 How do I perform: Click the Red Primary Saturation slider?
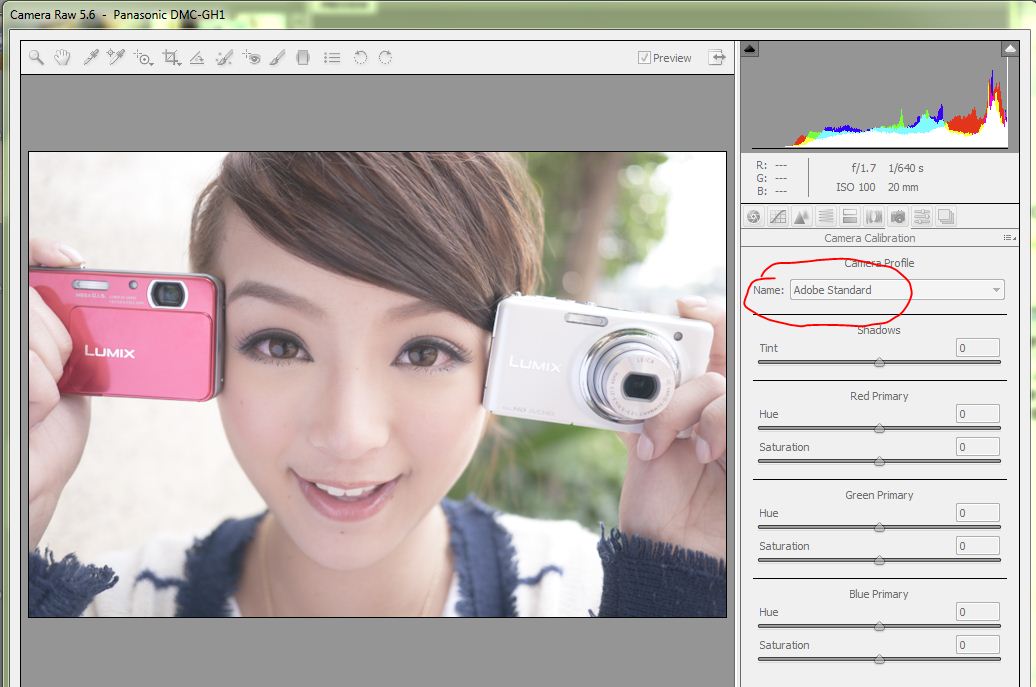(x=879, y=461)
